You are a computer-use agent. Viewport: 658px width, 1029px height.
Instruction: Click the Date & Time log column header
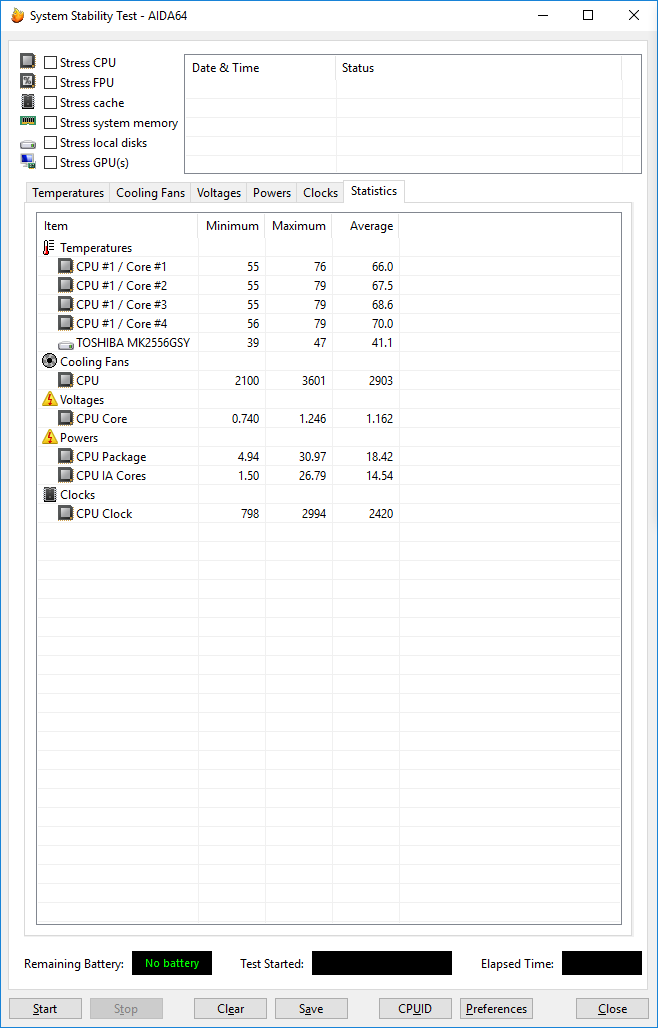(x=260, y=68)
